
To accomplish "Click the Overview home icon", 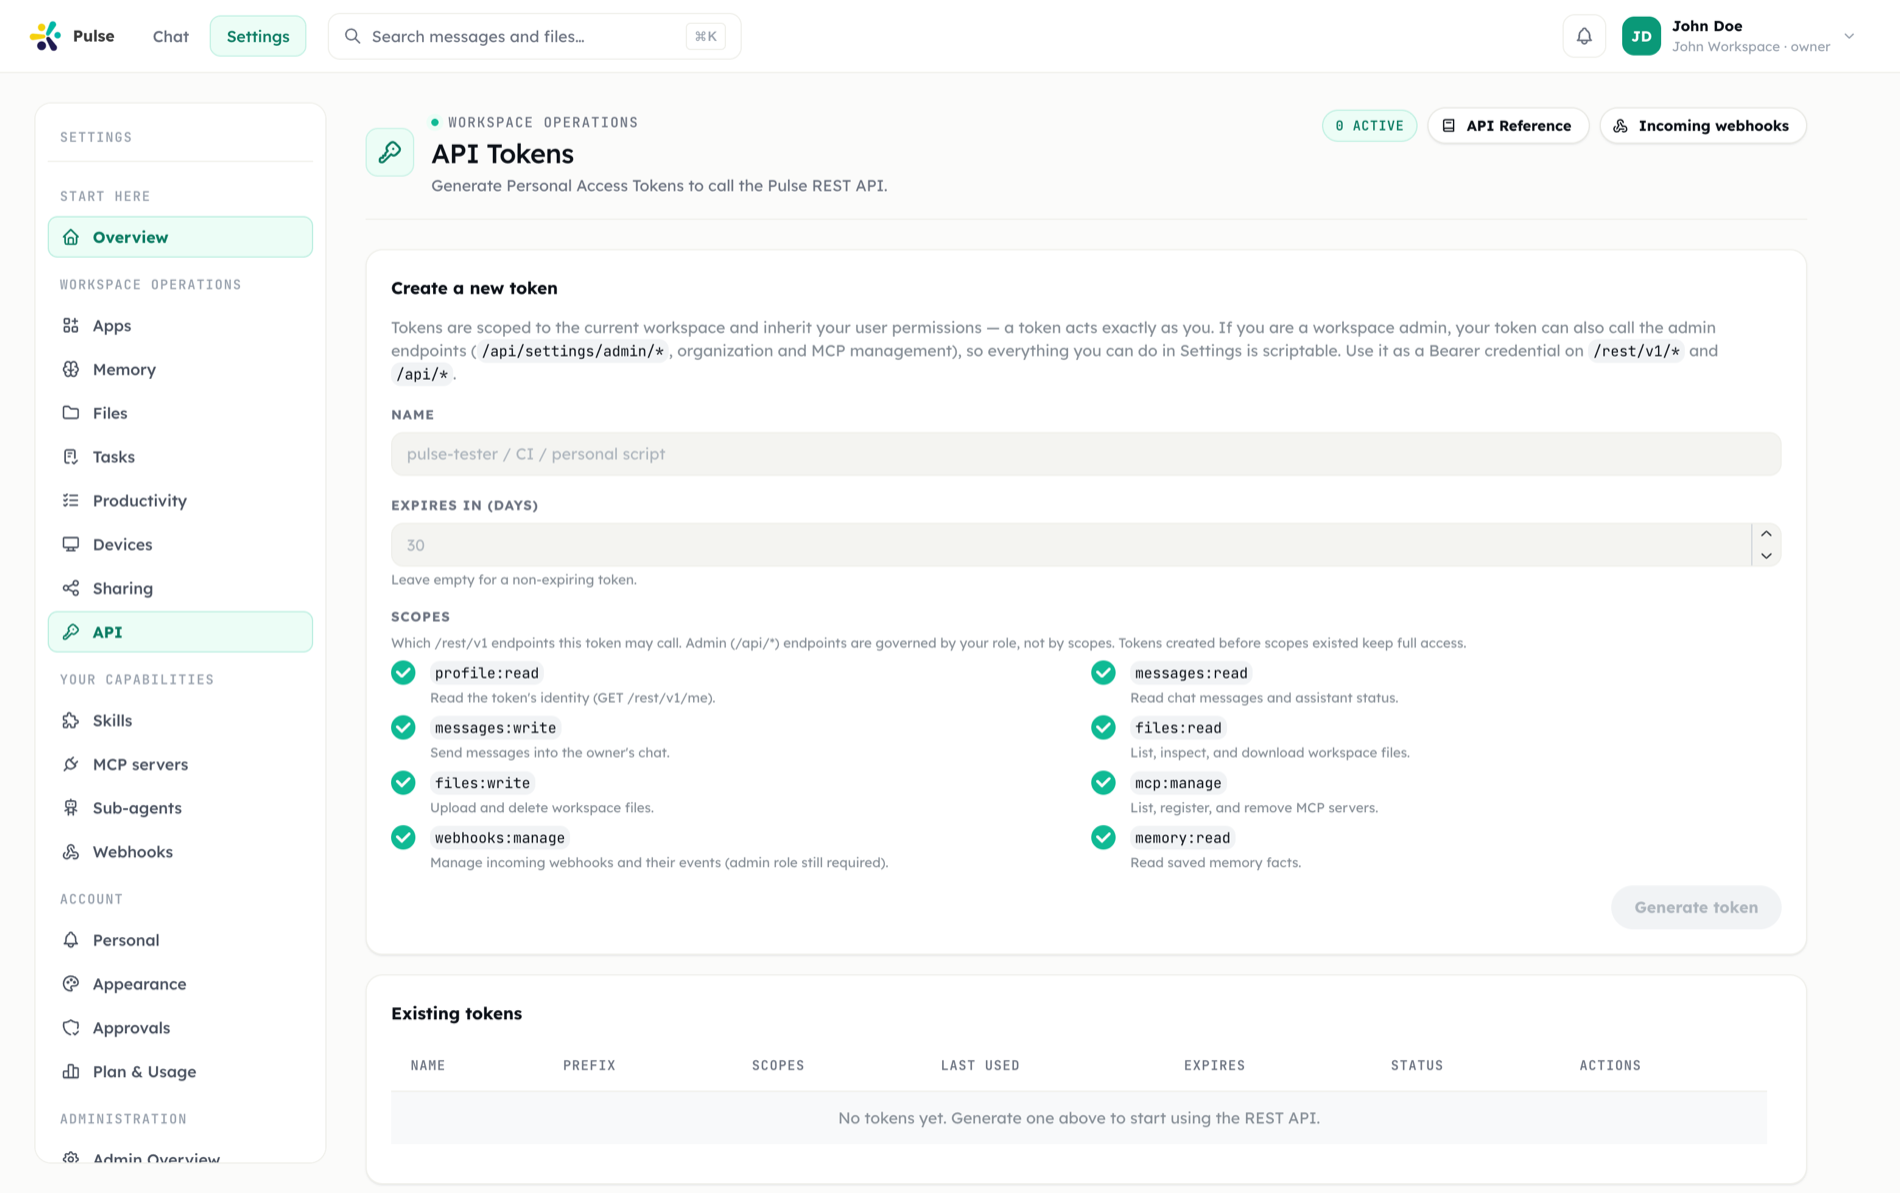I will pos(71,237).
